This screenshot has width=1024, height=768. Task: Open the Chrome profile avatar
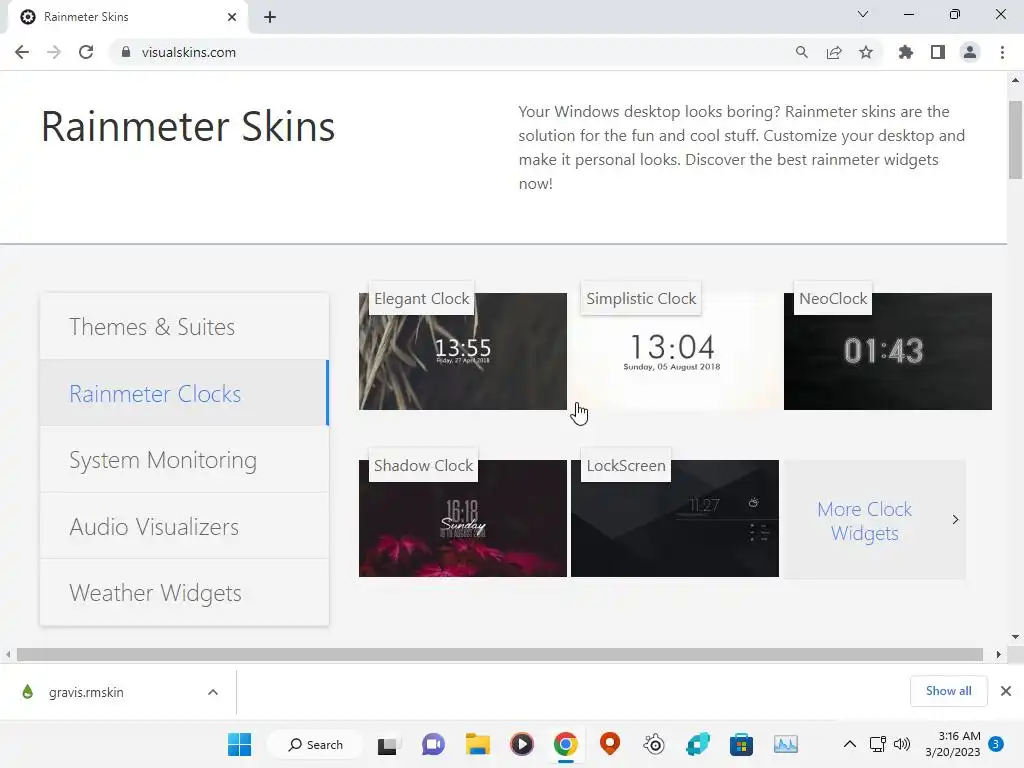[x=970, y=52]
